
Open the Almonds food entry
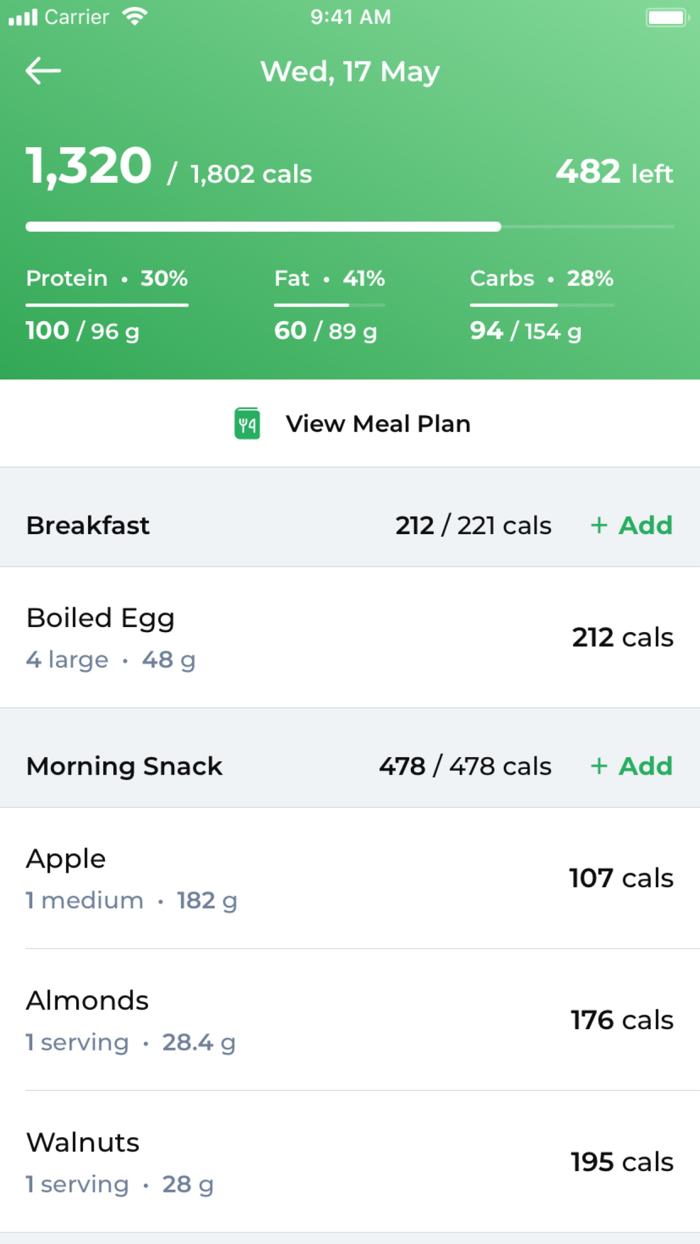350,1020
